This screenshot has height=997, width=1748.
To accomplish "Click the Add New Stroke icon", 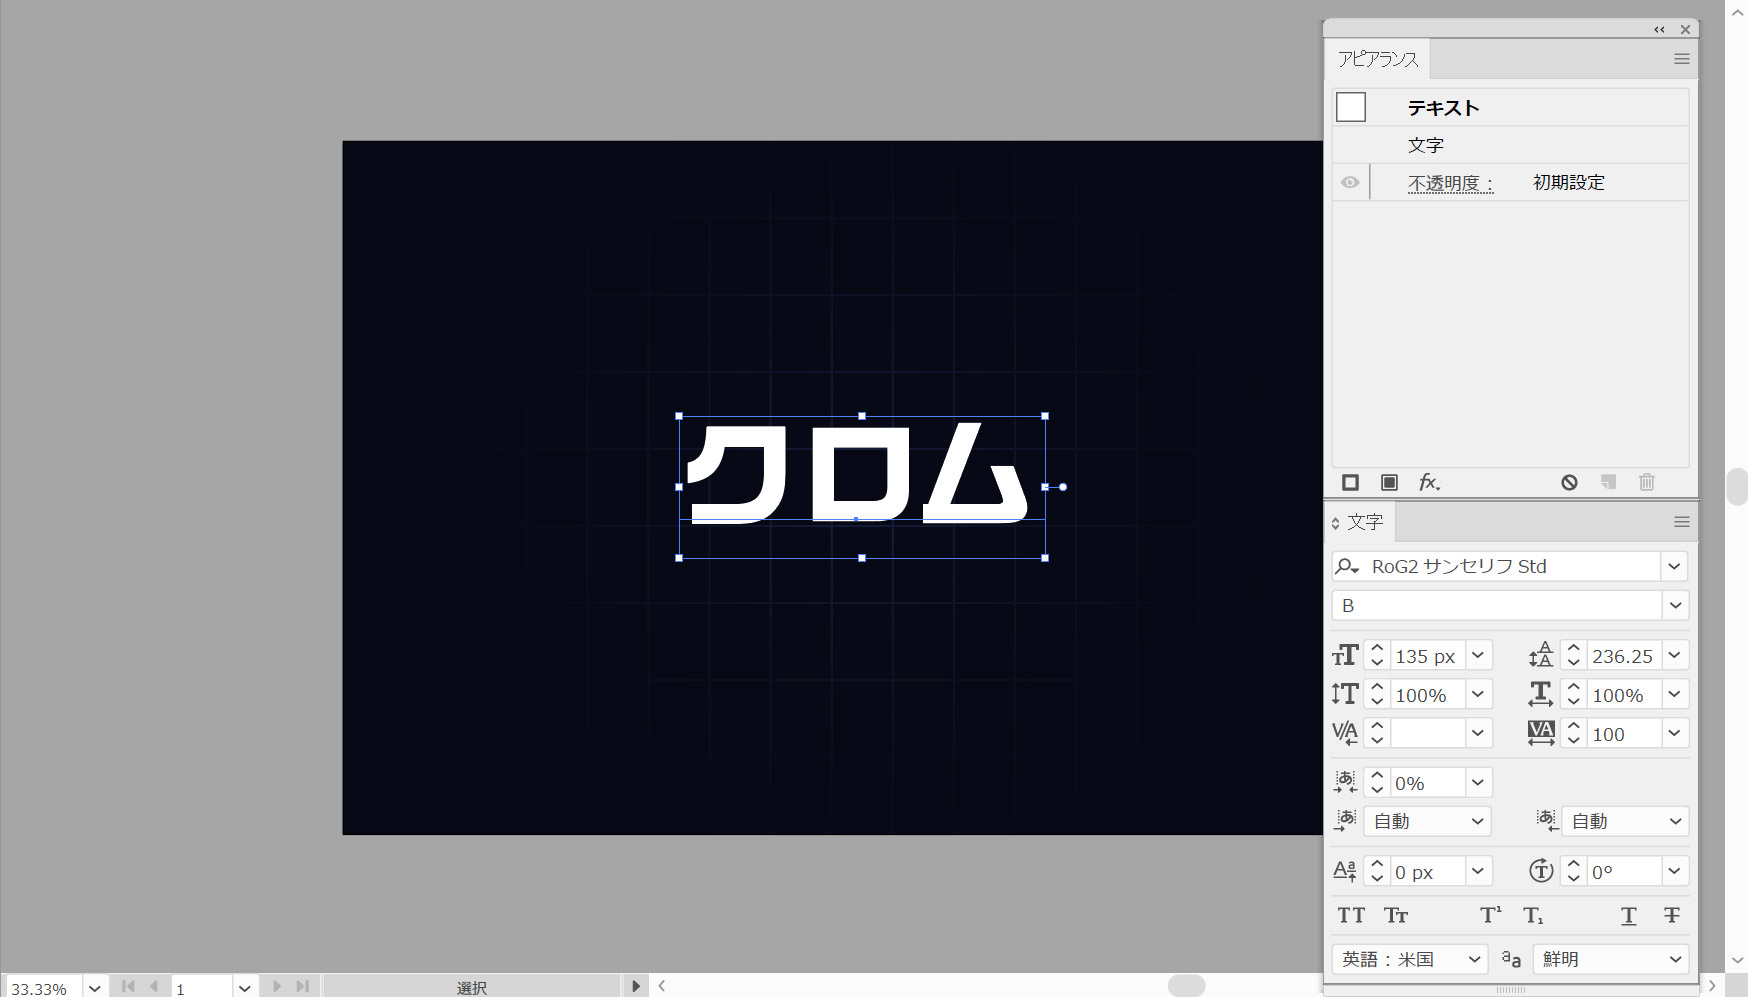I will [x=1350, y=483].
